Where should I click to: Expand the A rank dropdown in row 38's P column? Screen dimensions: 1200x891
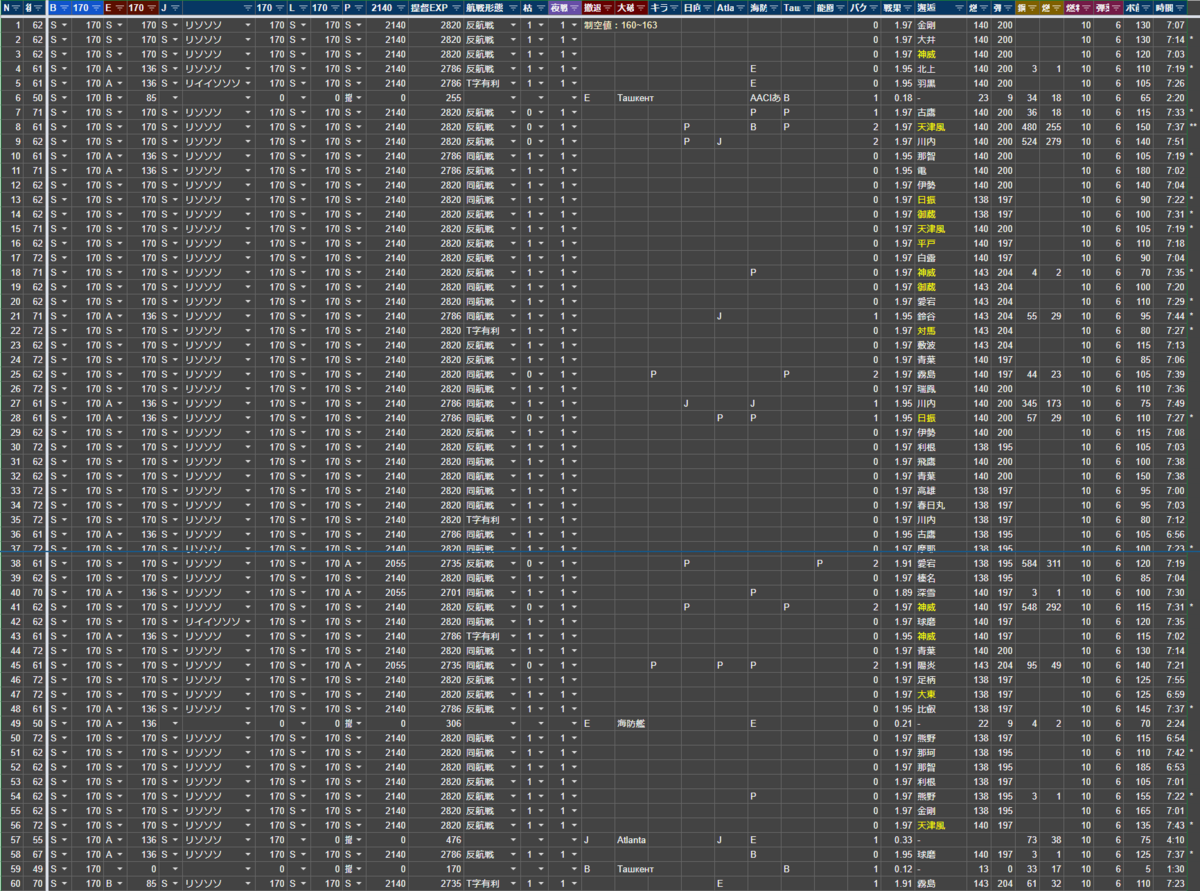358,564
